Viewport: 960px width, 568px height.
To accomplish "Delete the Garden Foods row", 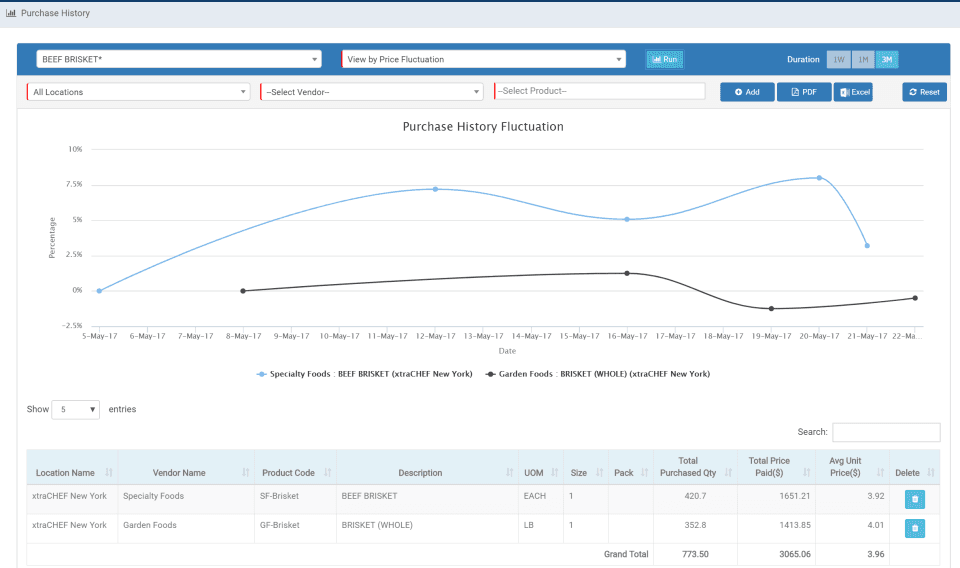I will click(915, 528).
